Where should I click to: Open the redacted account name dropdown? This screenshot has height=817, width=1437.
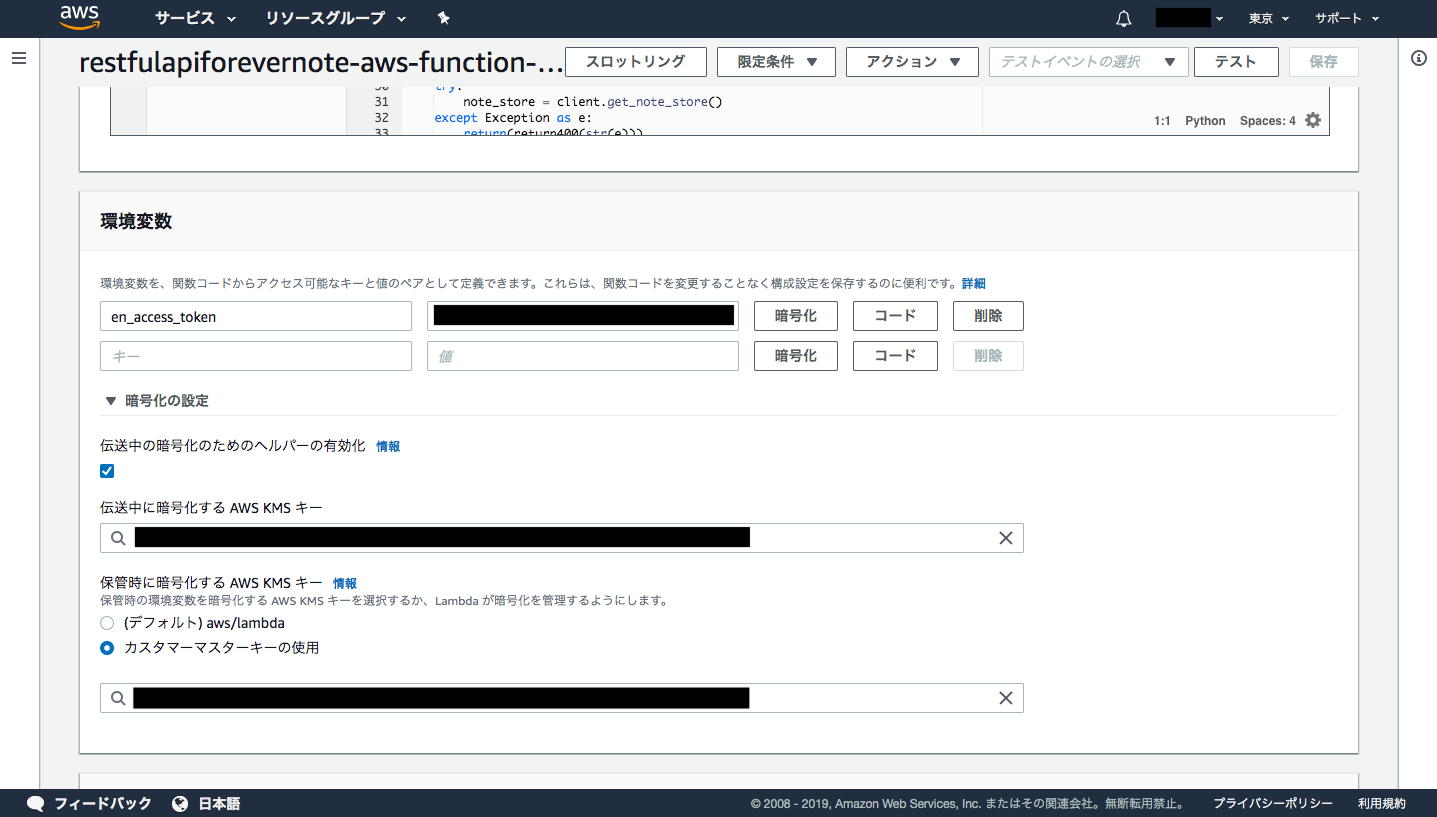[1189, 18]
